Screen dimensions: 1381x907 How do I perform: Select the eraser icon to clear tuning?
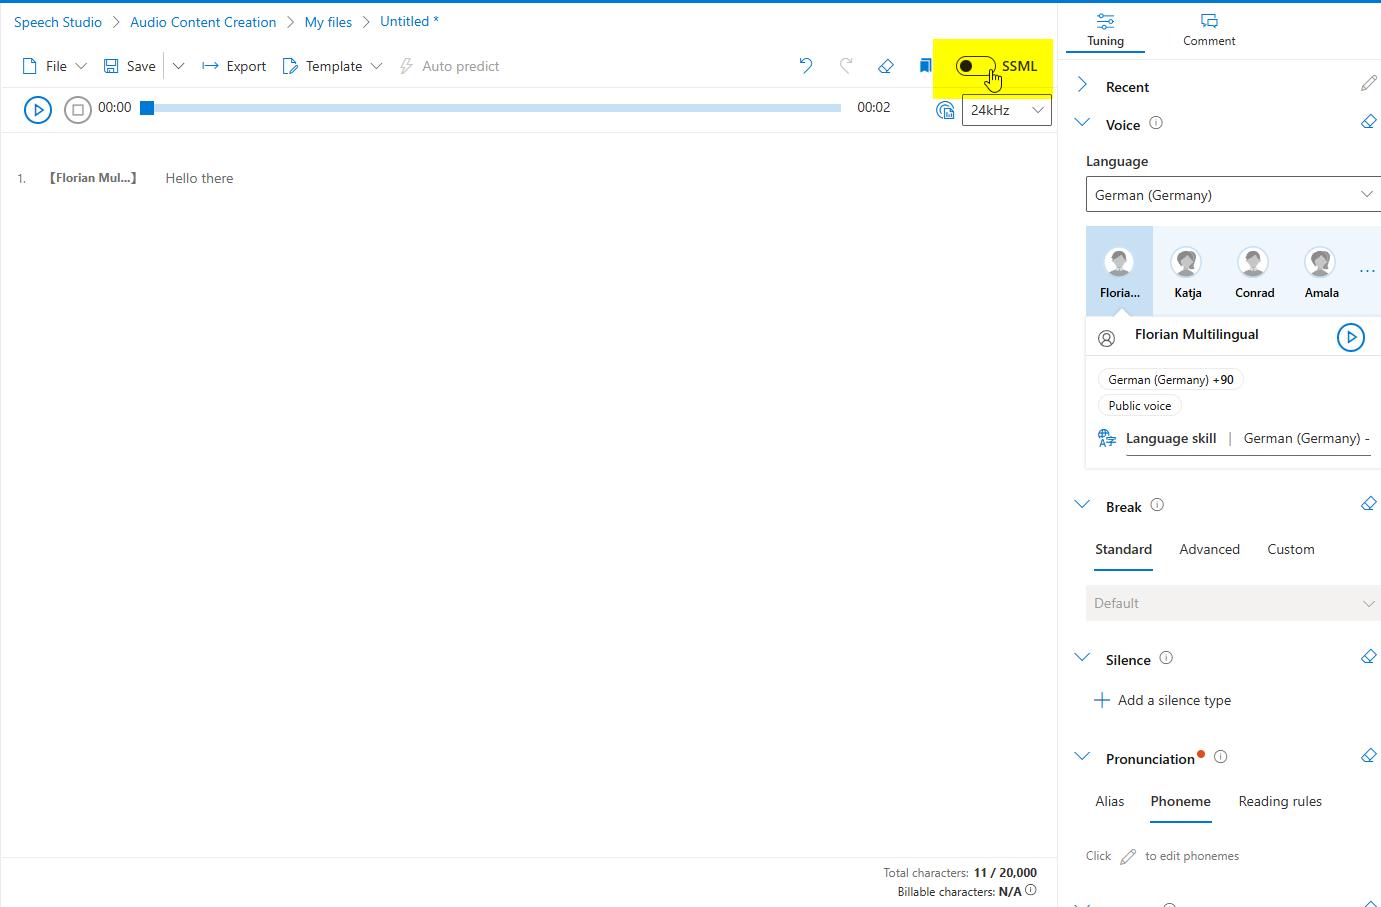886,65
